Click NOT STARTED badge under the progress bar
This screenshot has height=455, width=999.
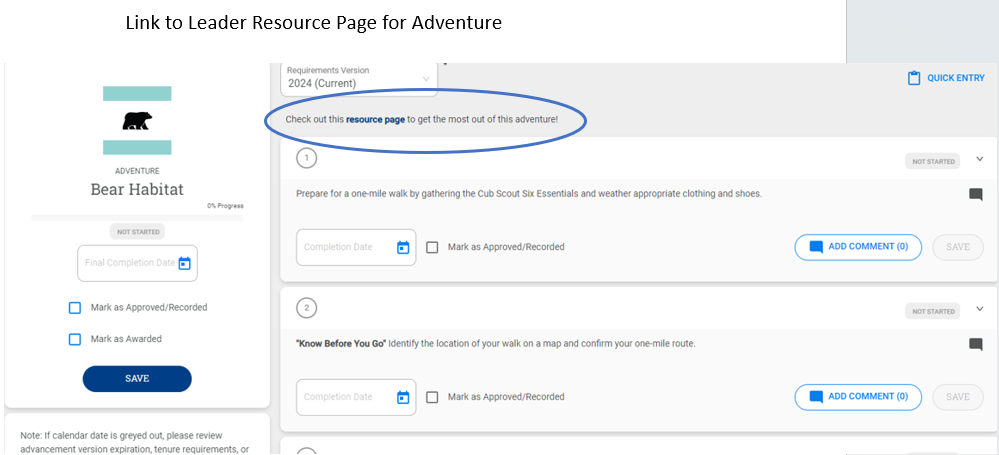point(137,232)
